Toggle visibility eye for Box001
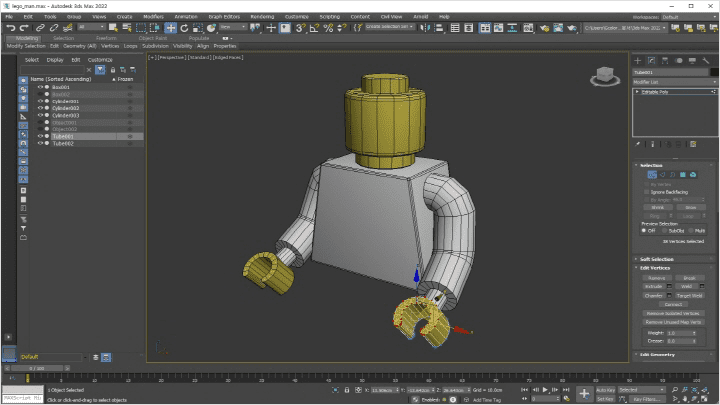 40,87
